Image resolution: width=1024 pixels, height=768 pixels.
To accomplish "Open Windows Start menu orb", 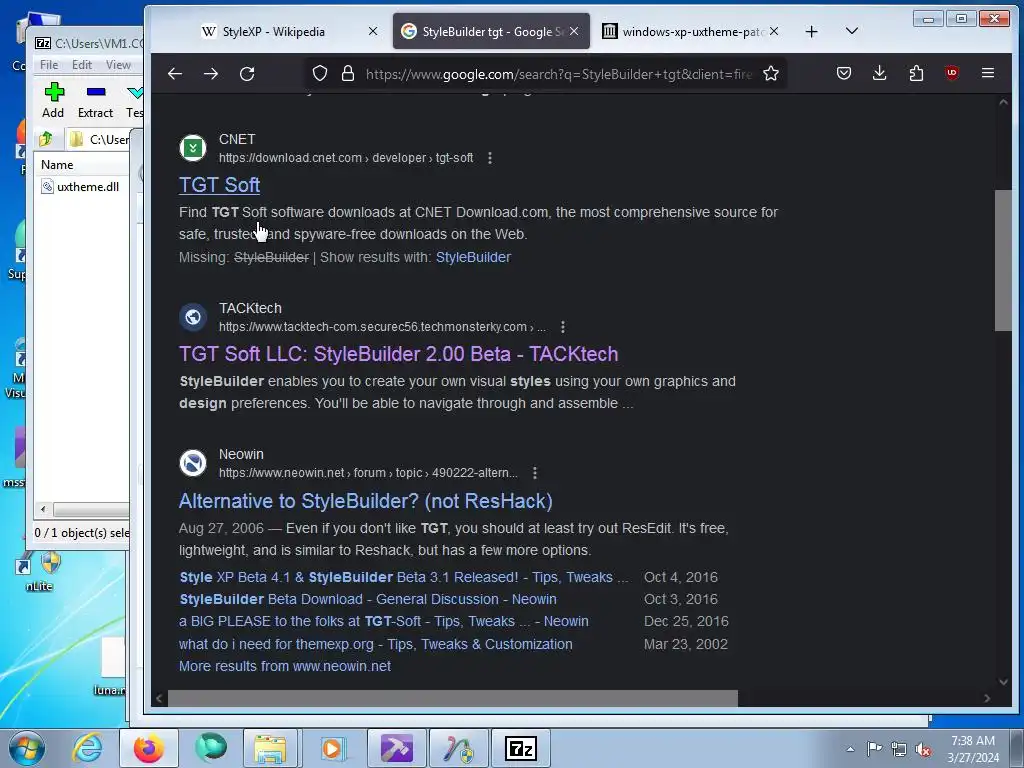I will (x=27, y=748).
